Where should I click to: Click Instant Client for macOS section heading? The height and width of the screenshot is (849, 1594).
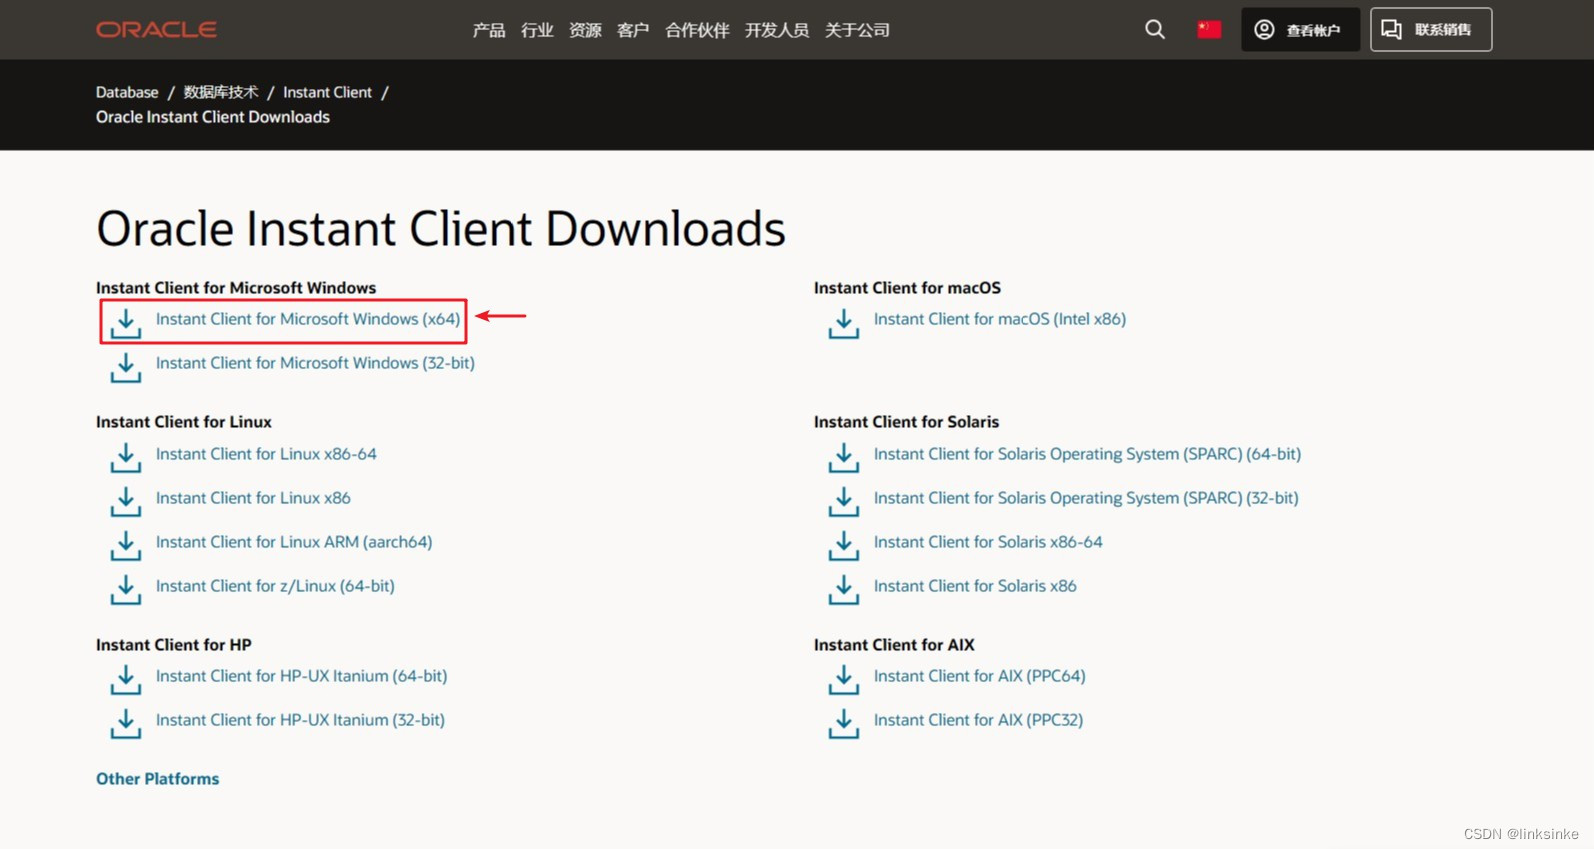pyautogui.click(x=907, y=288)
